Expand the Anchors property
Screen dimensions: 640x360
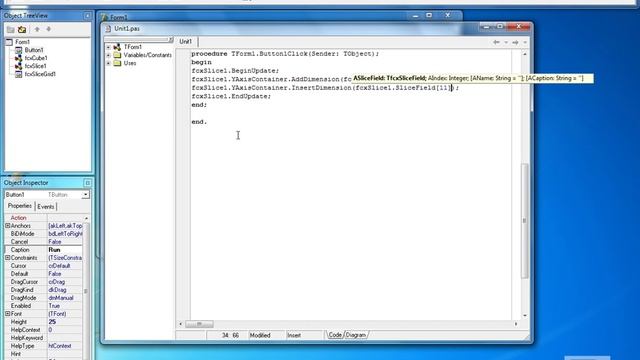[x=7, y=226]
